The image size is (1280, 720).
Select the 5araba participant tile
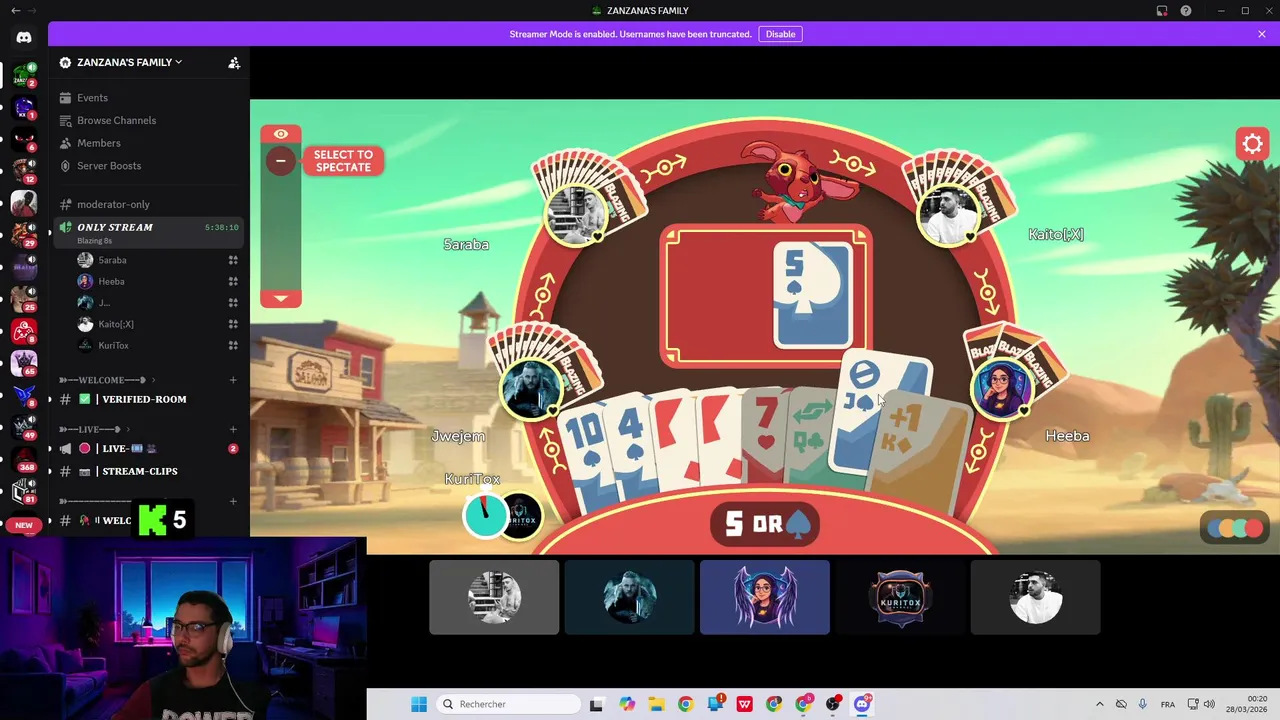click(x=494, y=598)
